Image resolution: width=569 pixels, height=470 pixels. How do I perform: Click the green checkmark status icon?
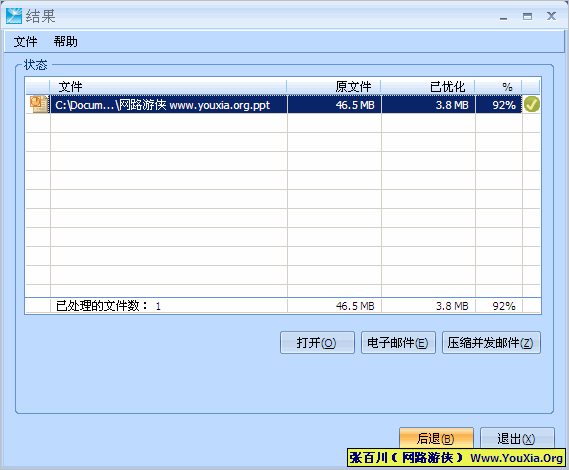[x=532, y=105]
